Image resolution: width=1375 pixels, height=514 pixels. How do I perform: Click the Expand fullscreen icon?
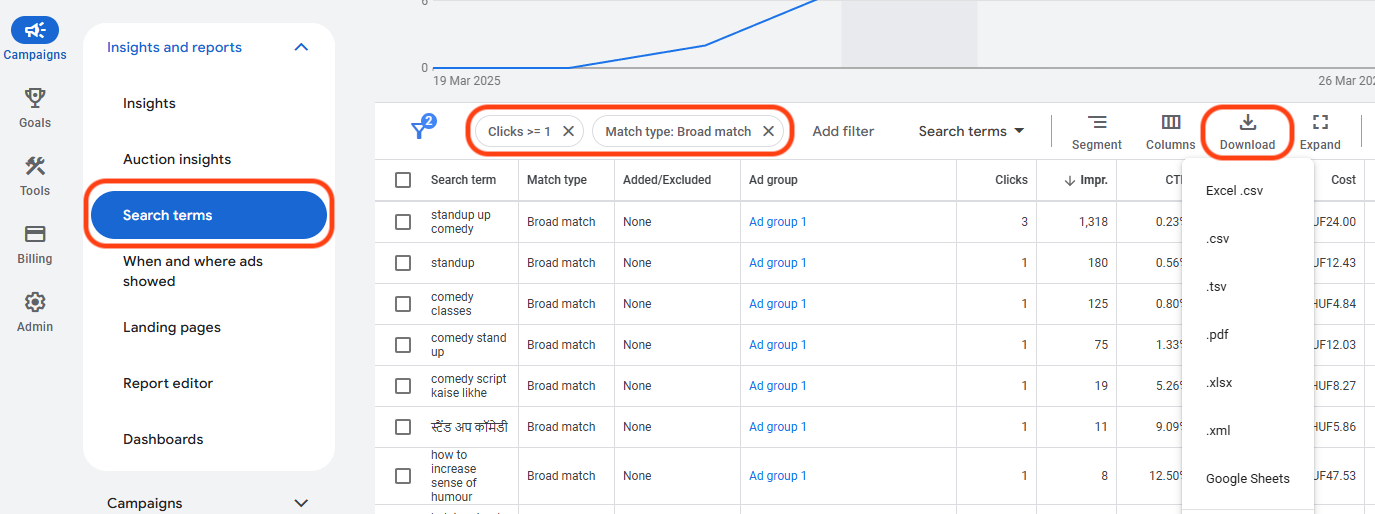(x=1320, y=131)
